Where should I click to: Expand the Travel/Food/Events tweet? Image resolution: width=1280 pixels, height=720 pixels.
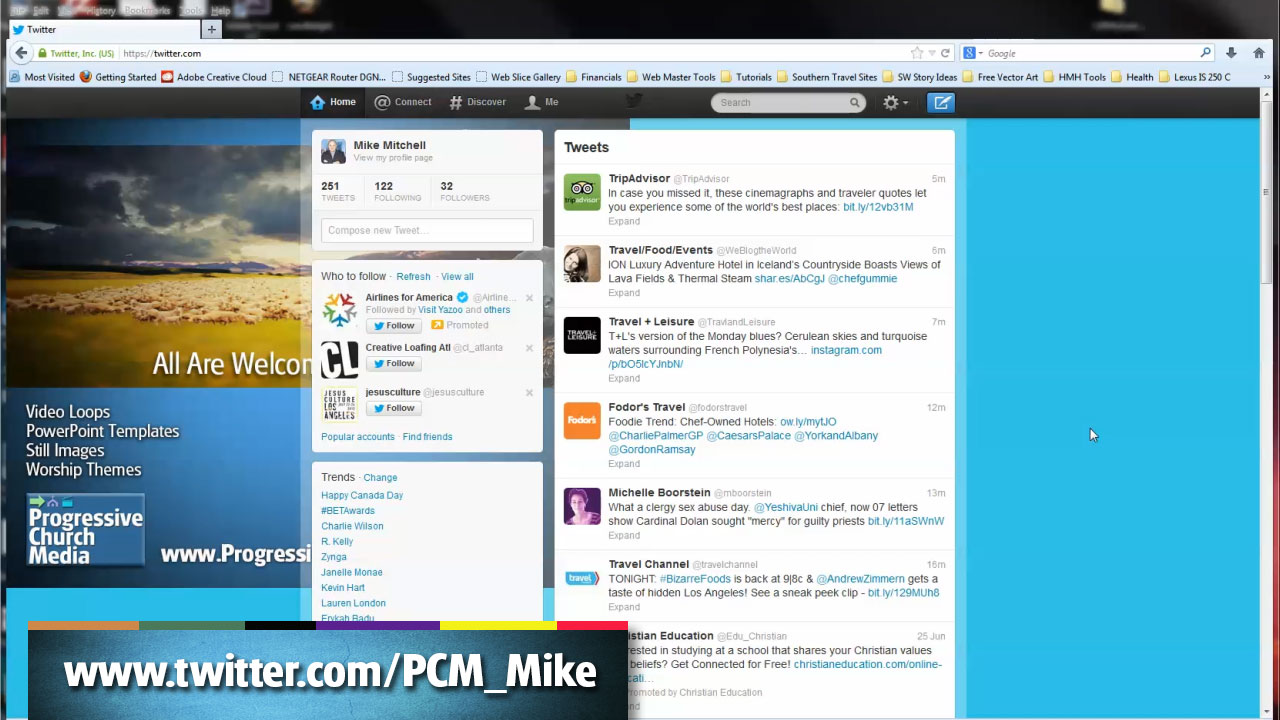tap(624, 293)
